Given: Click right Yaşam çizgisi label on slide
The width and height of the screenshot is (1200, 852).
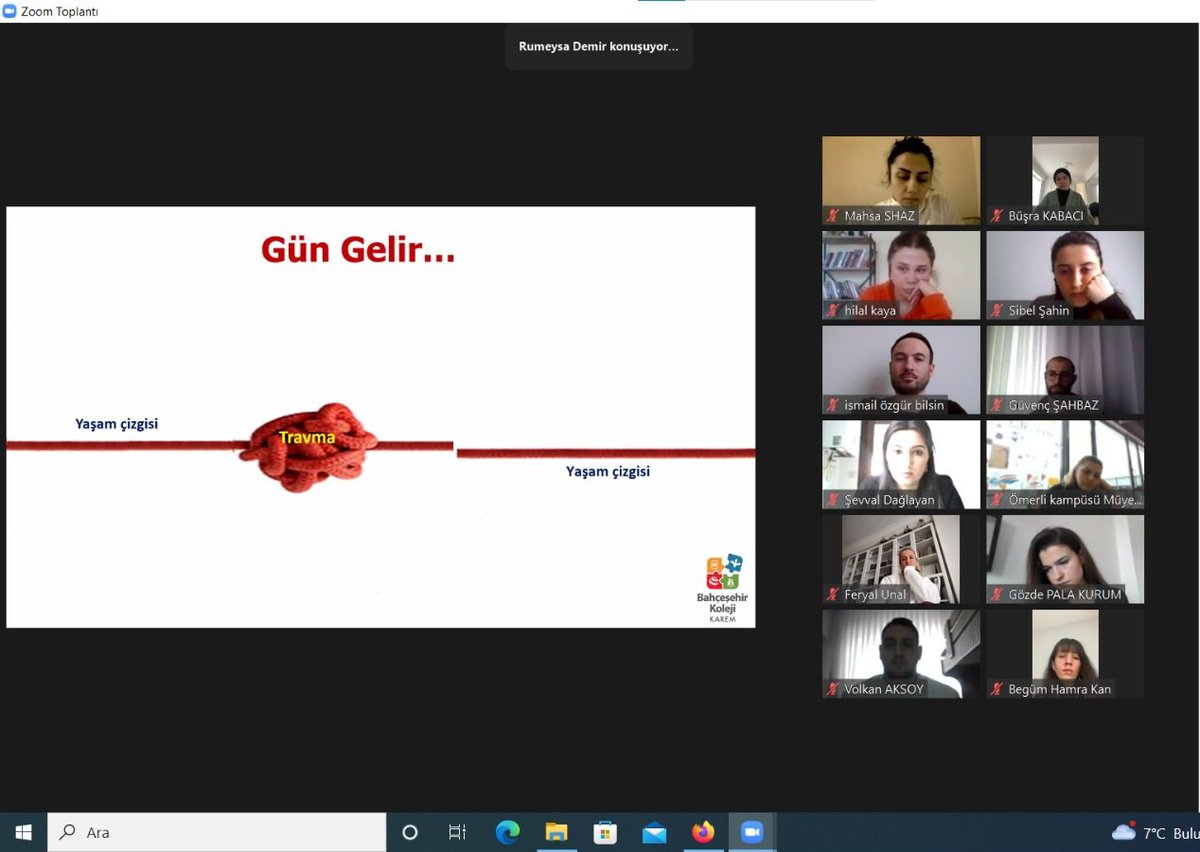Looking at the screenshot, I should pyautogui.click(x=608, y=471).
